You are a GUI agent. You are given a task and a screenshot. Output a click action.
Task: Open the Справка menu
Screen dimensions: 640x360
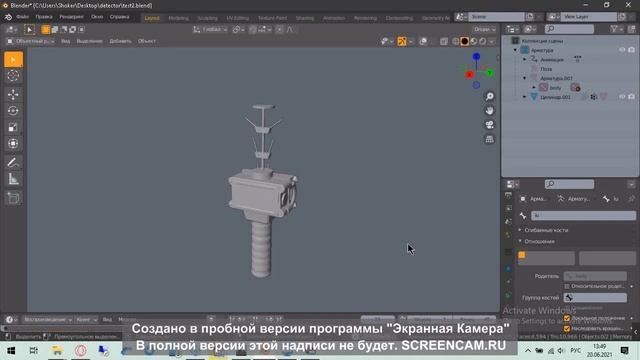click(119, 17)
